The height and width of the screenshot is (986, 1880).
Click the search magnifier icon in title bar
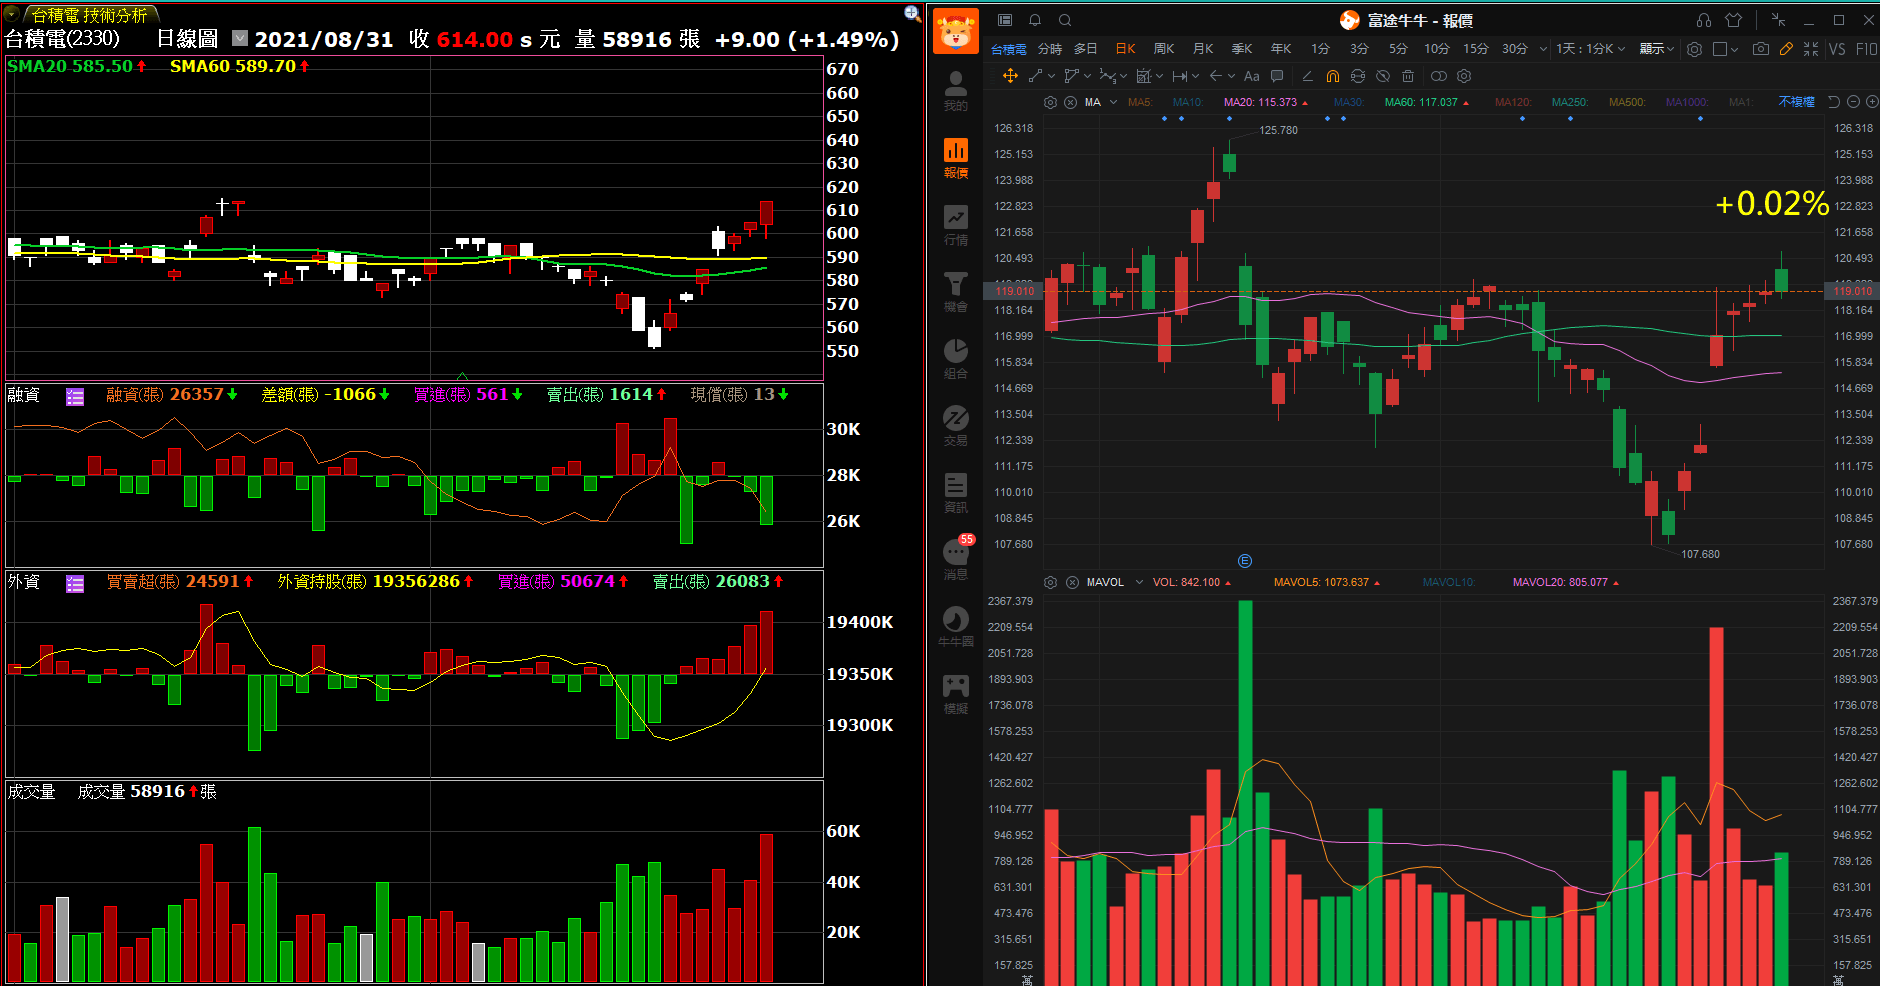click(x=1065, y=20)
